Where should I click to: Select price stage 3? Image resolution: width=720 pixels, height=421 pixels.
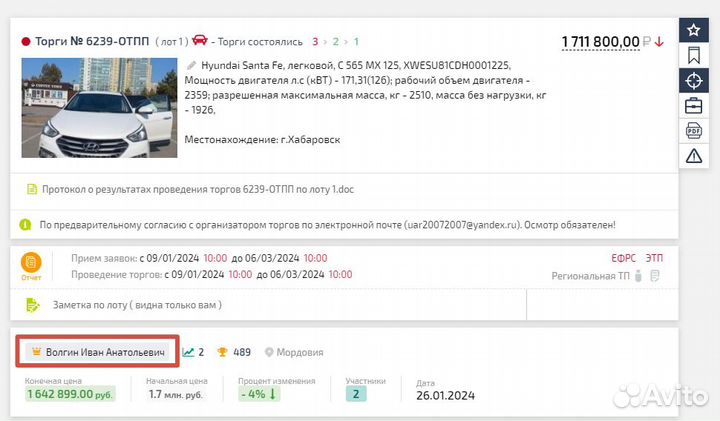(315, 42)
